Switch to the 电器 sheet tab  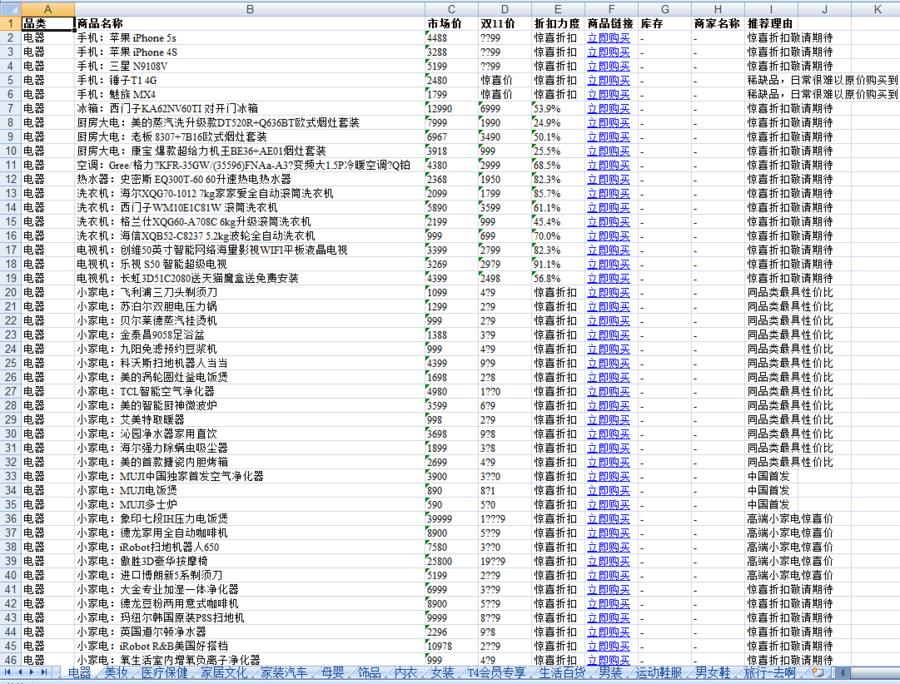pos(79,672)
